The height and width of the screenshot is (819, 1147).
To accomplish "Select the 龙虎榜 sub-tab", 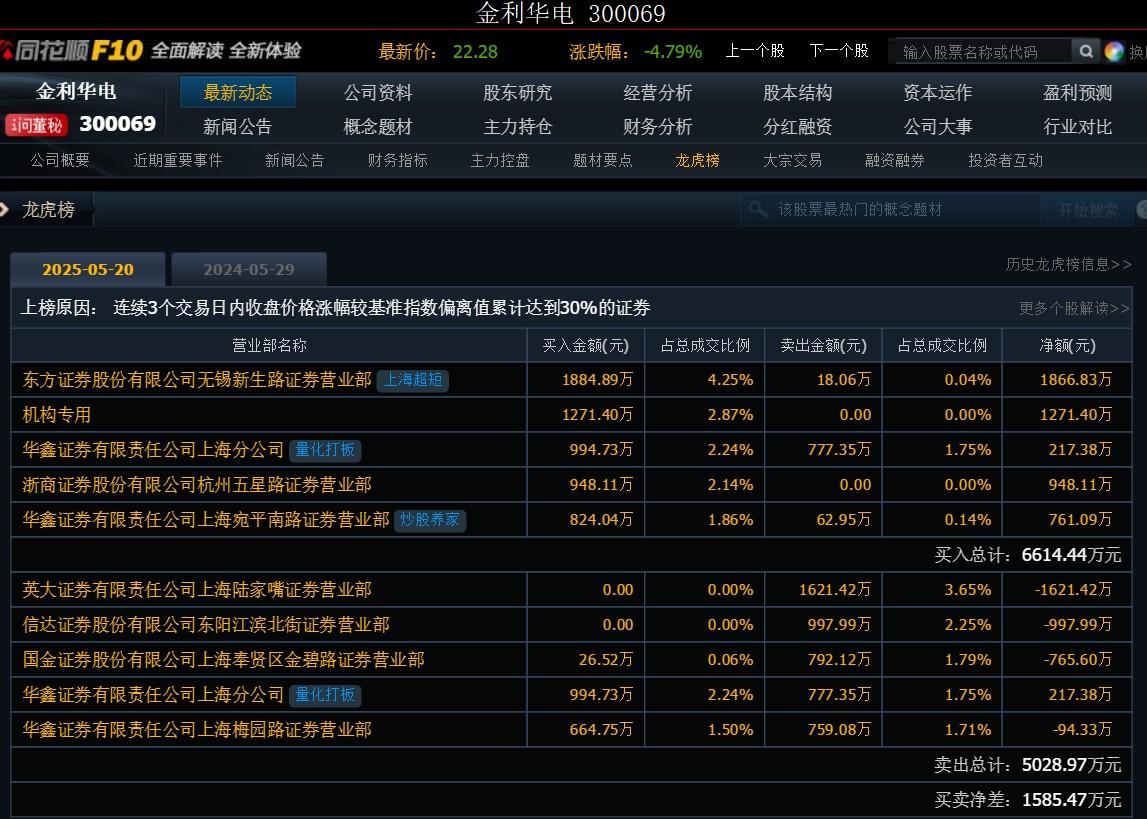I will [697, 160].
